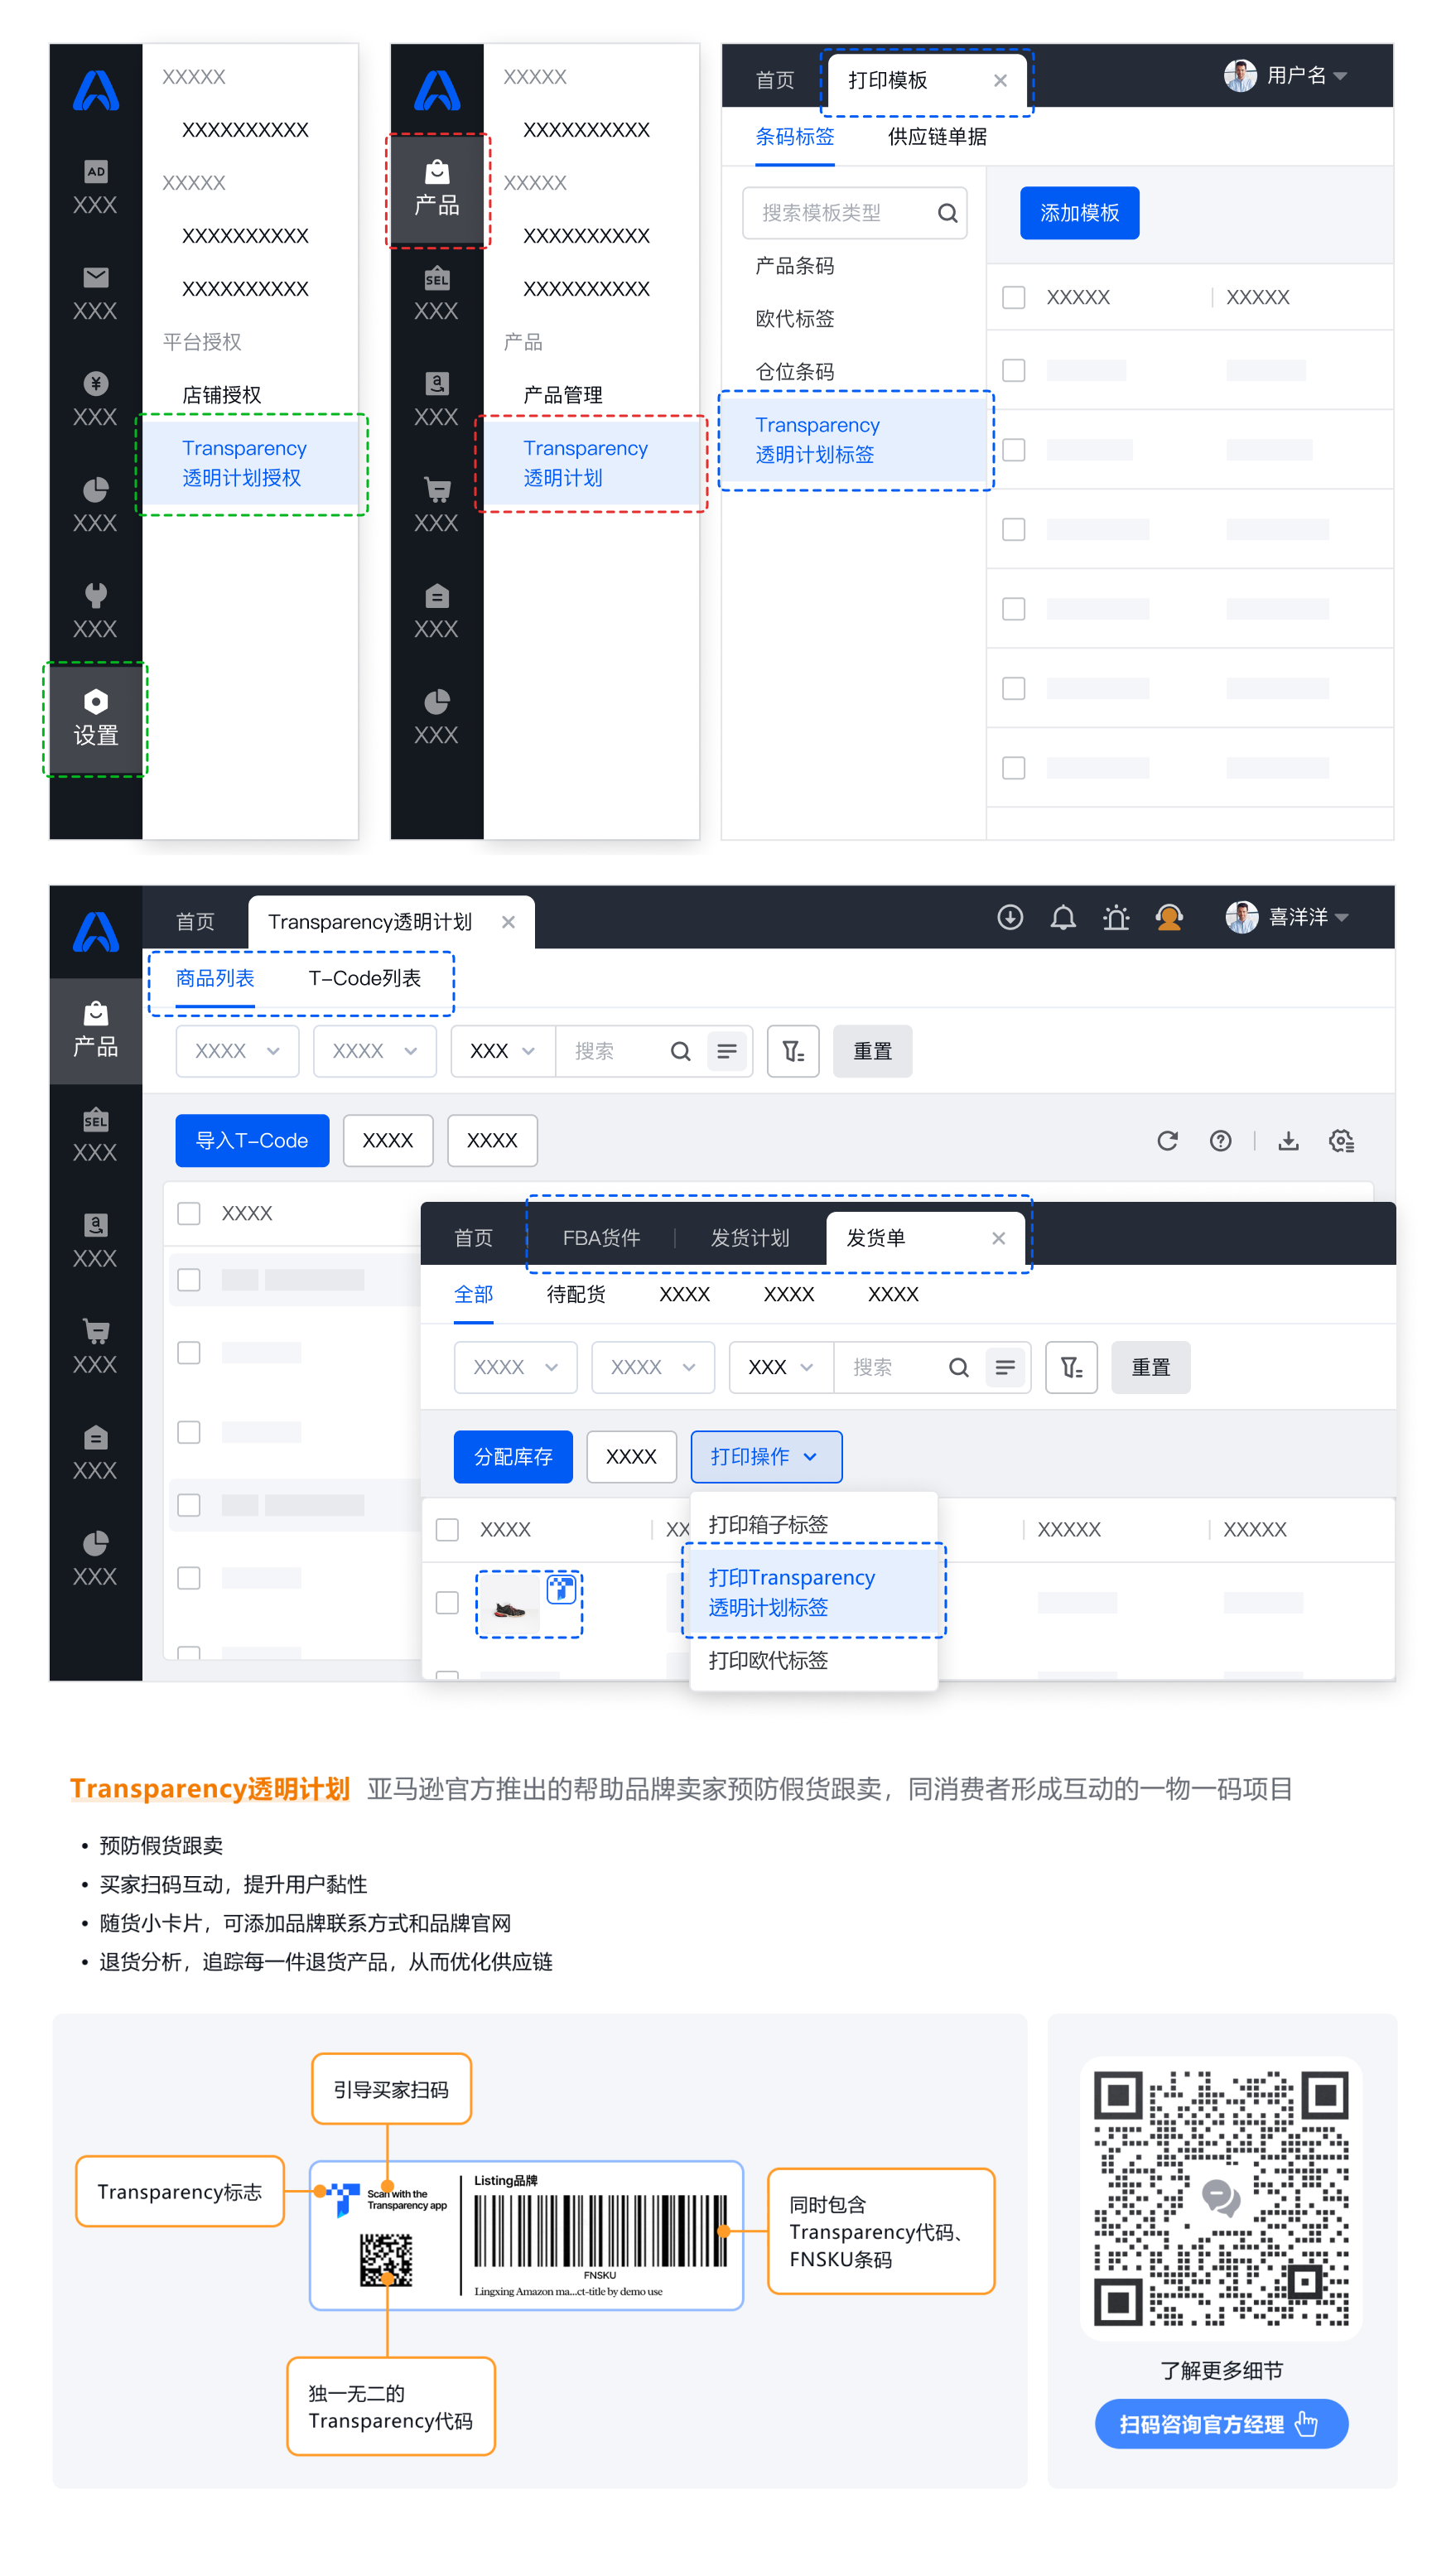Screen dimensions: 1456x2552
Task: Open the first XXXX dropdown in product list filters
Action: [237, 1051]
